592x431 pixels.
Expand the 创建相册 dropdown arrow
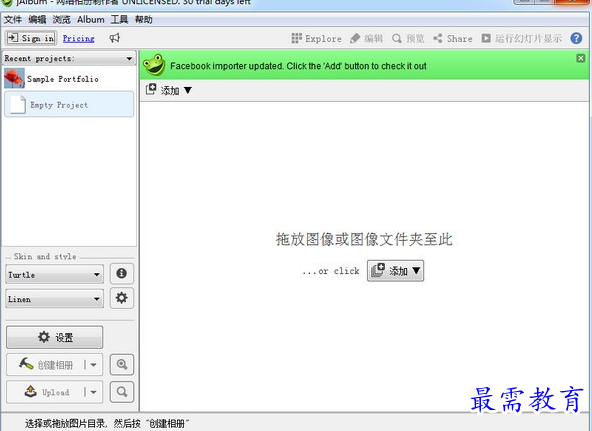tap(93, 365)
